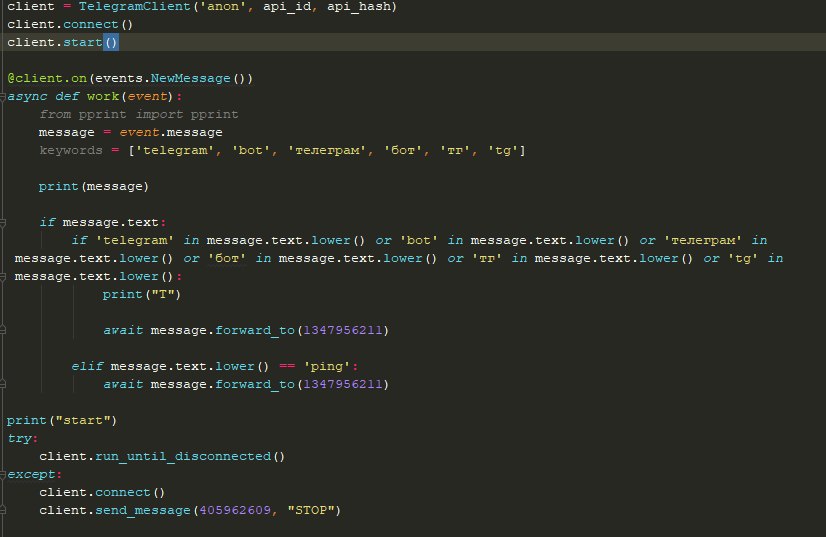The image size is (826, 537).
Task: Click the 'async' keyword
Action: [x=27, y=96]
